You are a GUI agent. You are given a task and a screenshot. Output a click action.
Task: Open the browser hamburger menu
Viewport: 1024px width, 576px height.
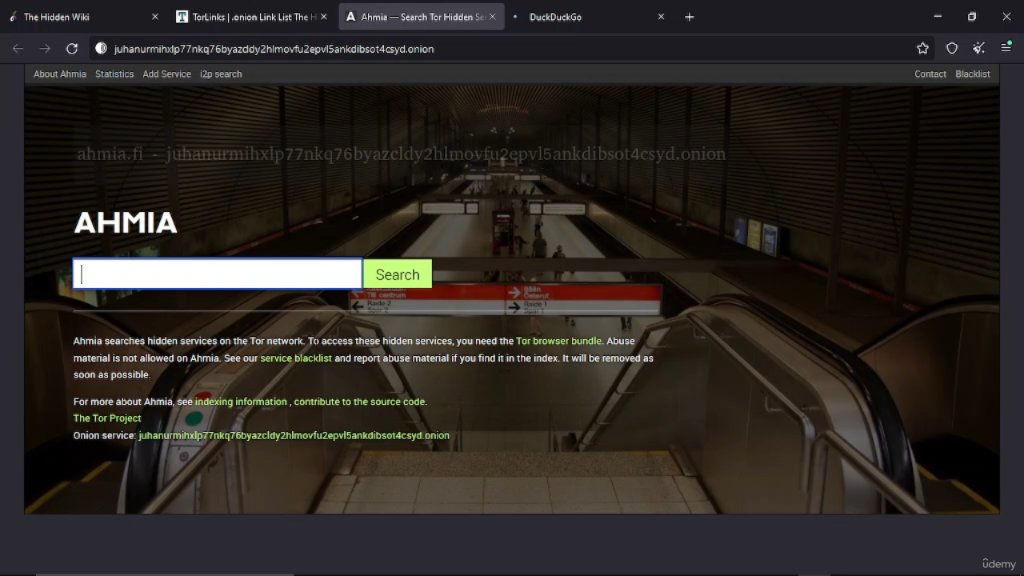(x=1006, y=47)
